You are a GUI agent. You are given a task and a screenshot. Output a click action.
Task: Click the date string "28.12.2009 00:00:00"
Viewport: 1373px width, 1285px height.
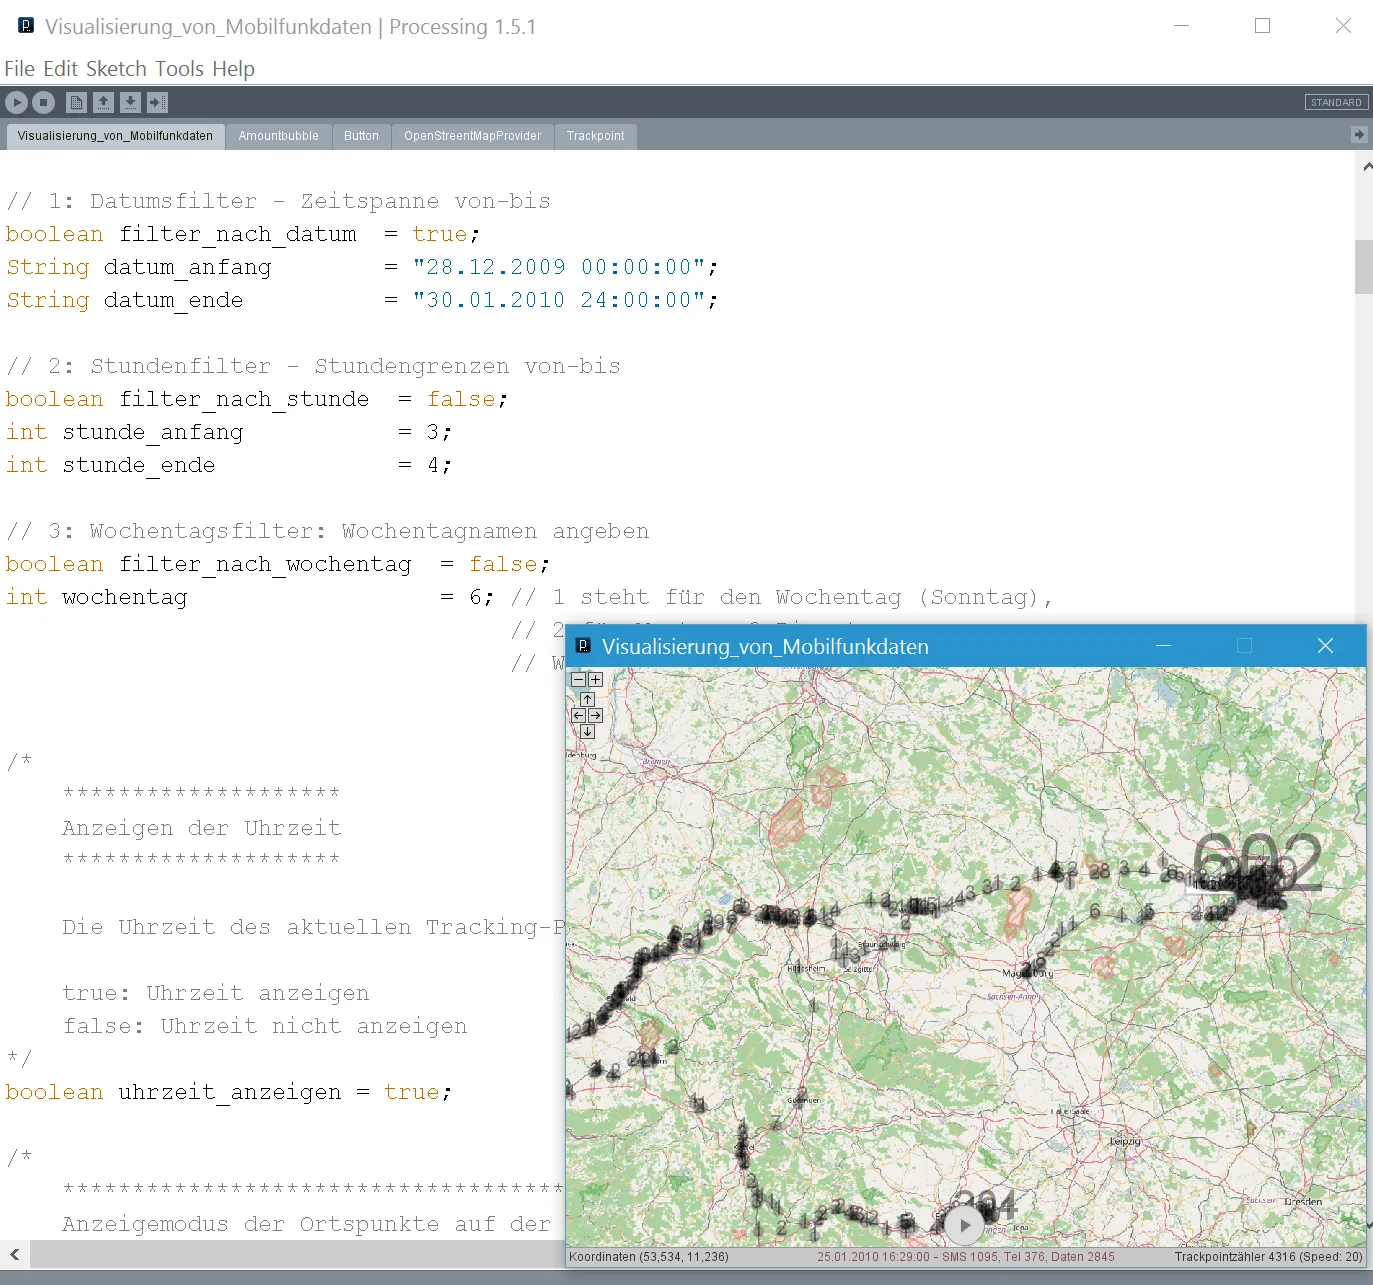[x=560, y=267]
